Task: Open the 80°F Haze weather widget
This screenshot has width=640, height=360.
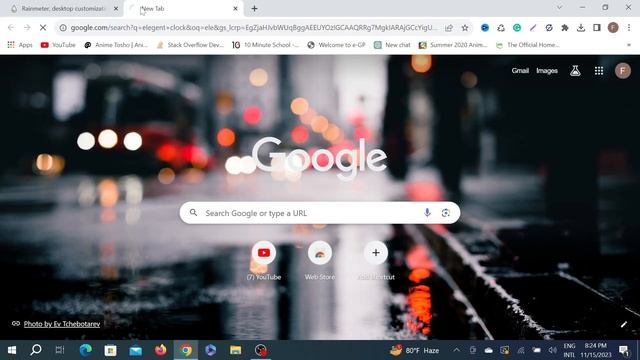Action: [x=415, y=350]
